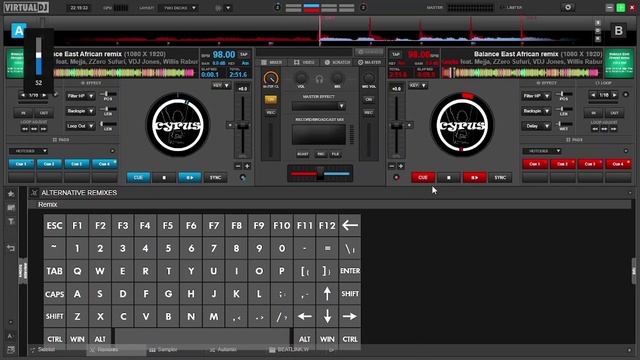Open left deck Hotcues pad mode dropdown
Screen dimensions: 640x360
coord(28,151)
